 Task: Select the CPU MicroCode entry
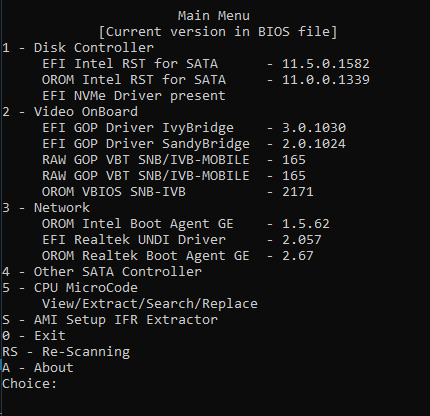click(70, 288)
